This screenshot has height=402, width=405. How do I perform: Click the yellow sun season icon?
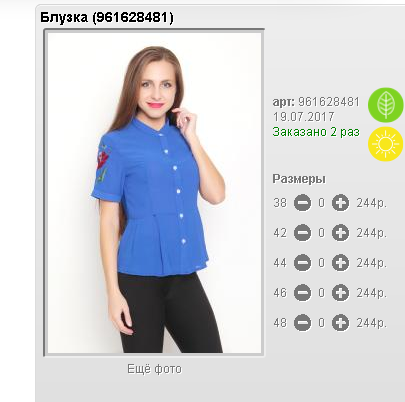point(386,144)
